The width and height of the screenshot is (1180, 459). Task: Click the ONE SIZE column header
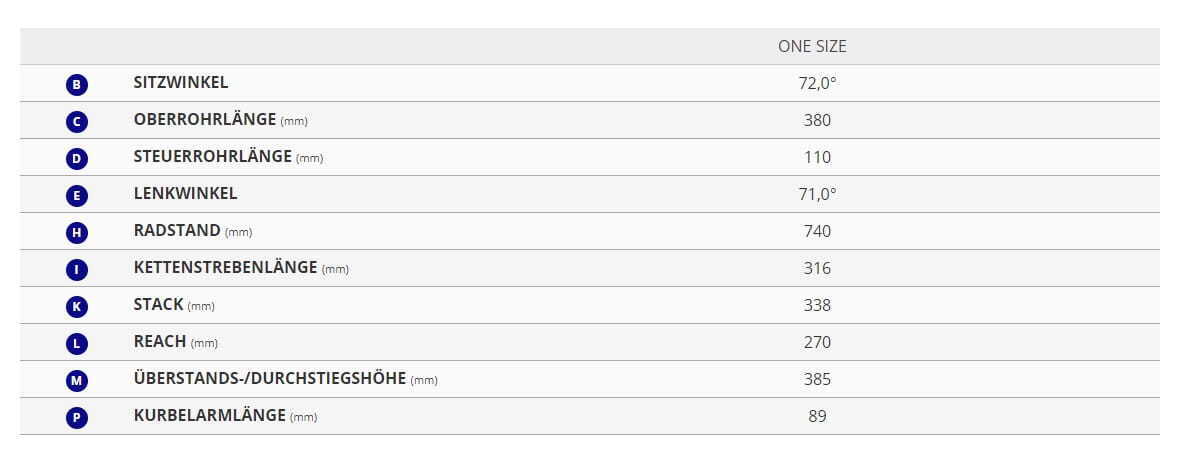812,47
